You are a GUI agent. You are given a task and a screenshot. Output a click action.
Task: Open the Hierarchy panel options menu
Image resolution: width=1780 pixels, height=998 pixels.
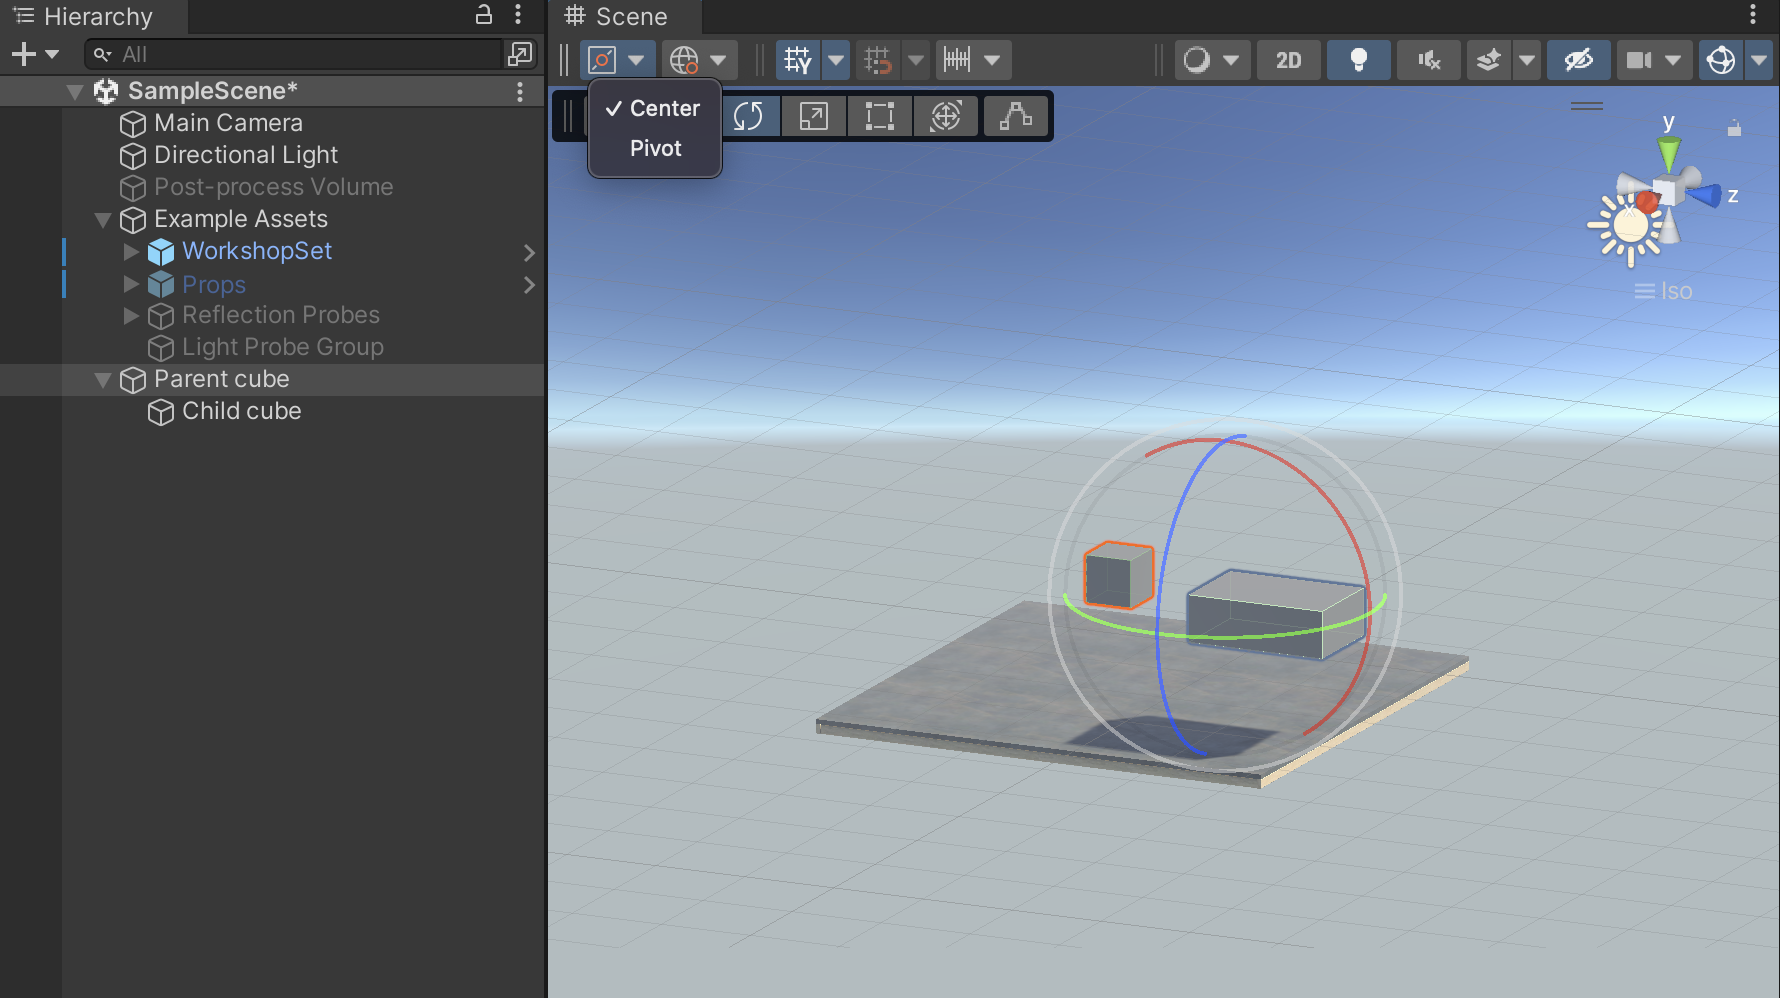click(518, 14)
